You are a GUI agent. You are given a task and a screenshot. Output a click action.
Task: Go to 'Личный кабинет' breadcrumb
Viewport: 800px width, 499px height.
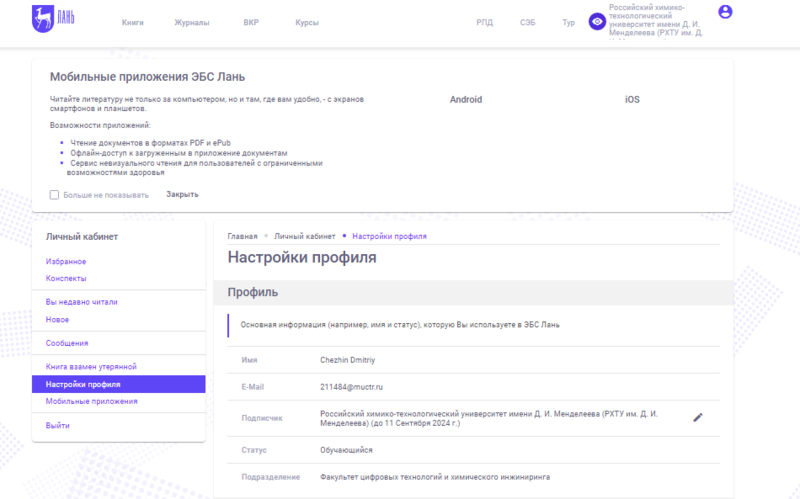click(305, 236)
